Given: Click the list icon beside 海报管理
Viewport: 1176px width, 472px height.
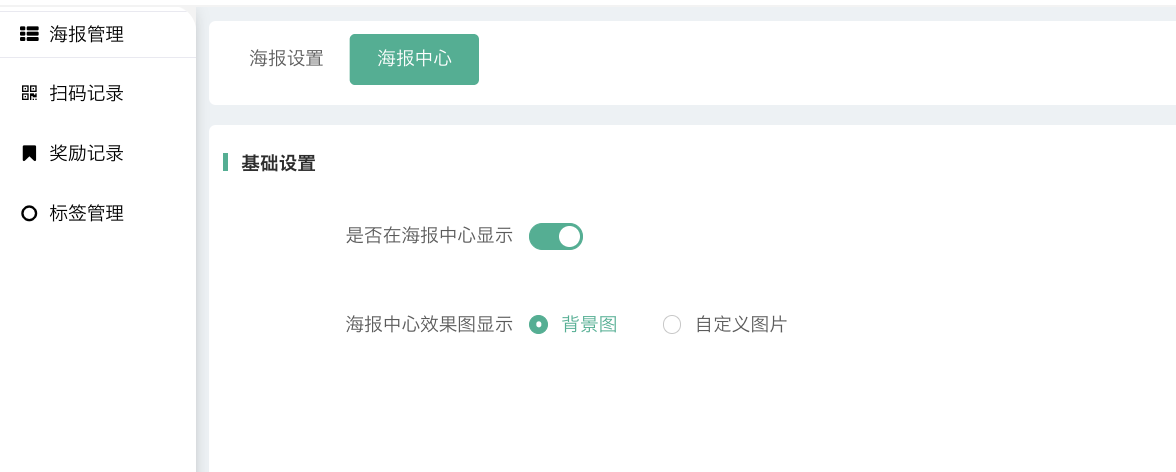Looking at the screenshot, I should coord(29,34).
